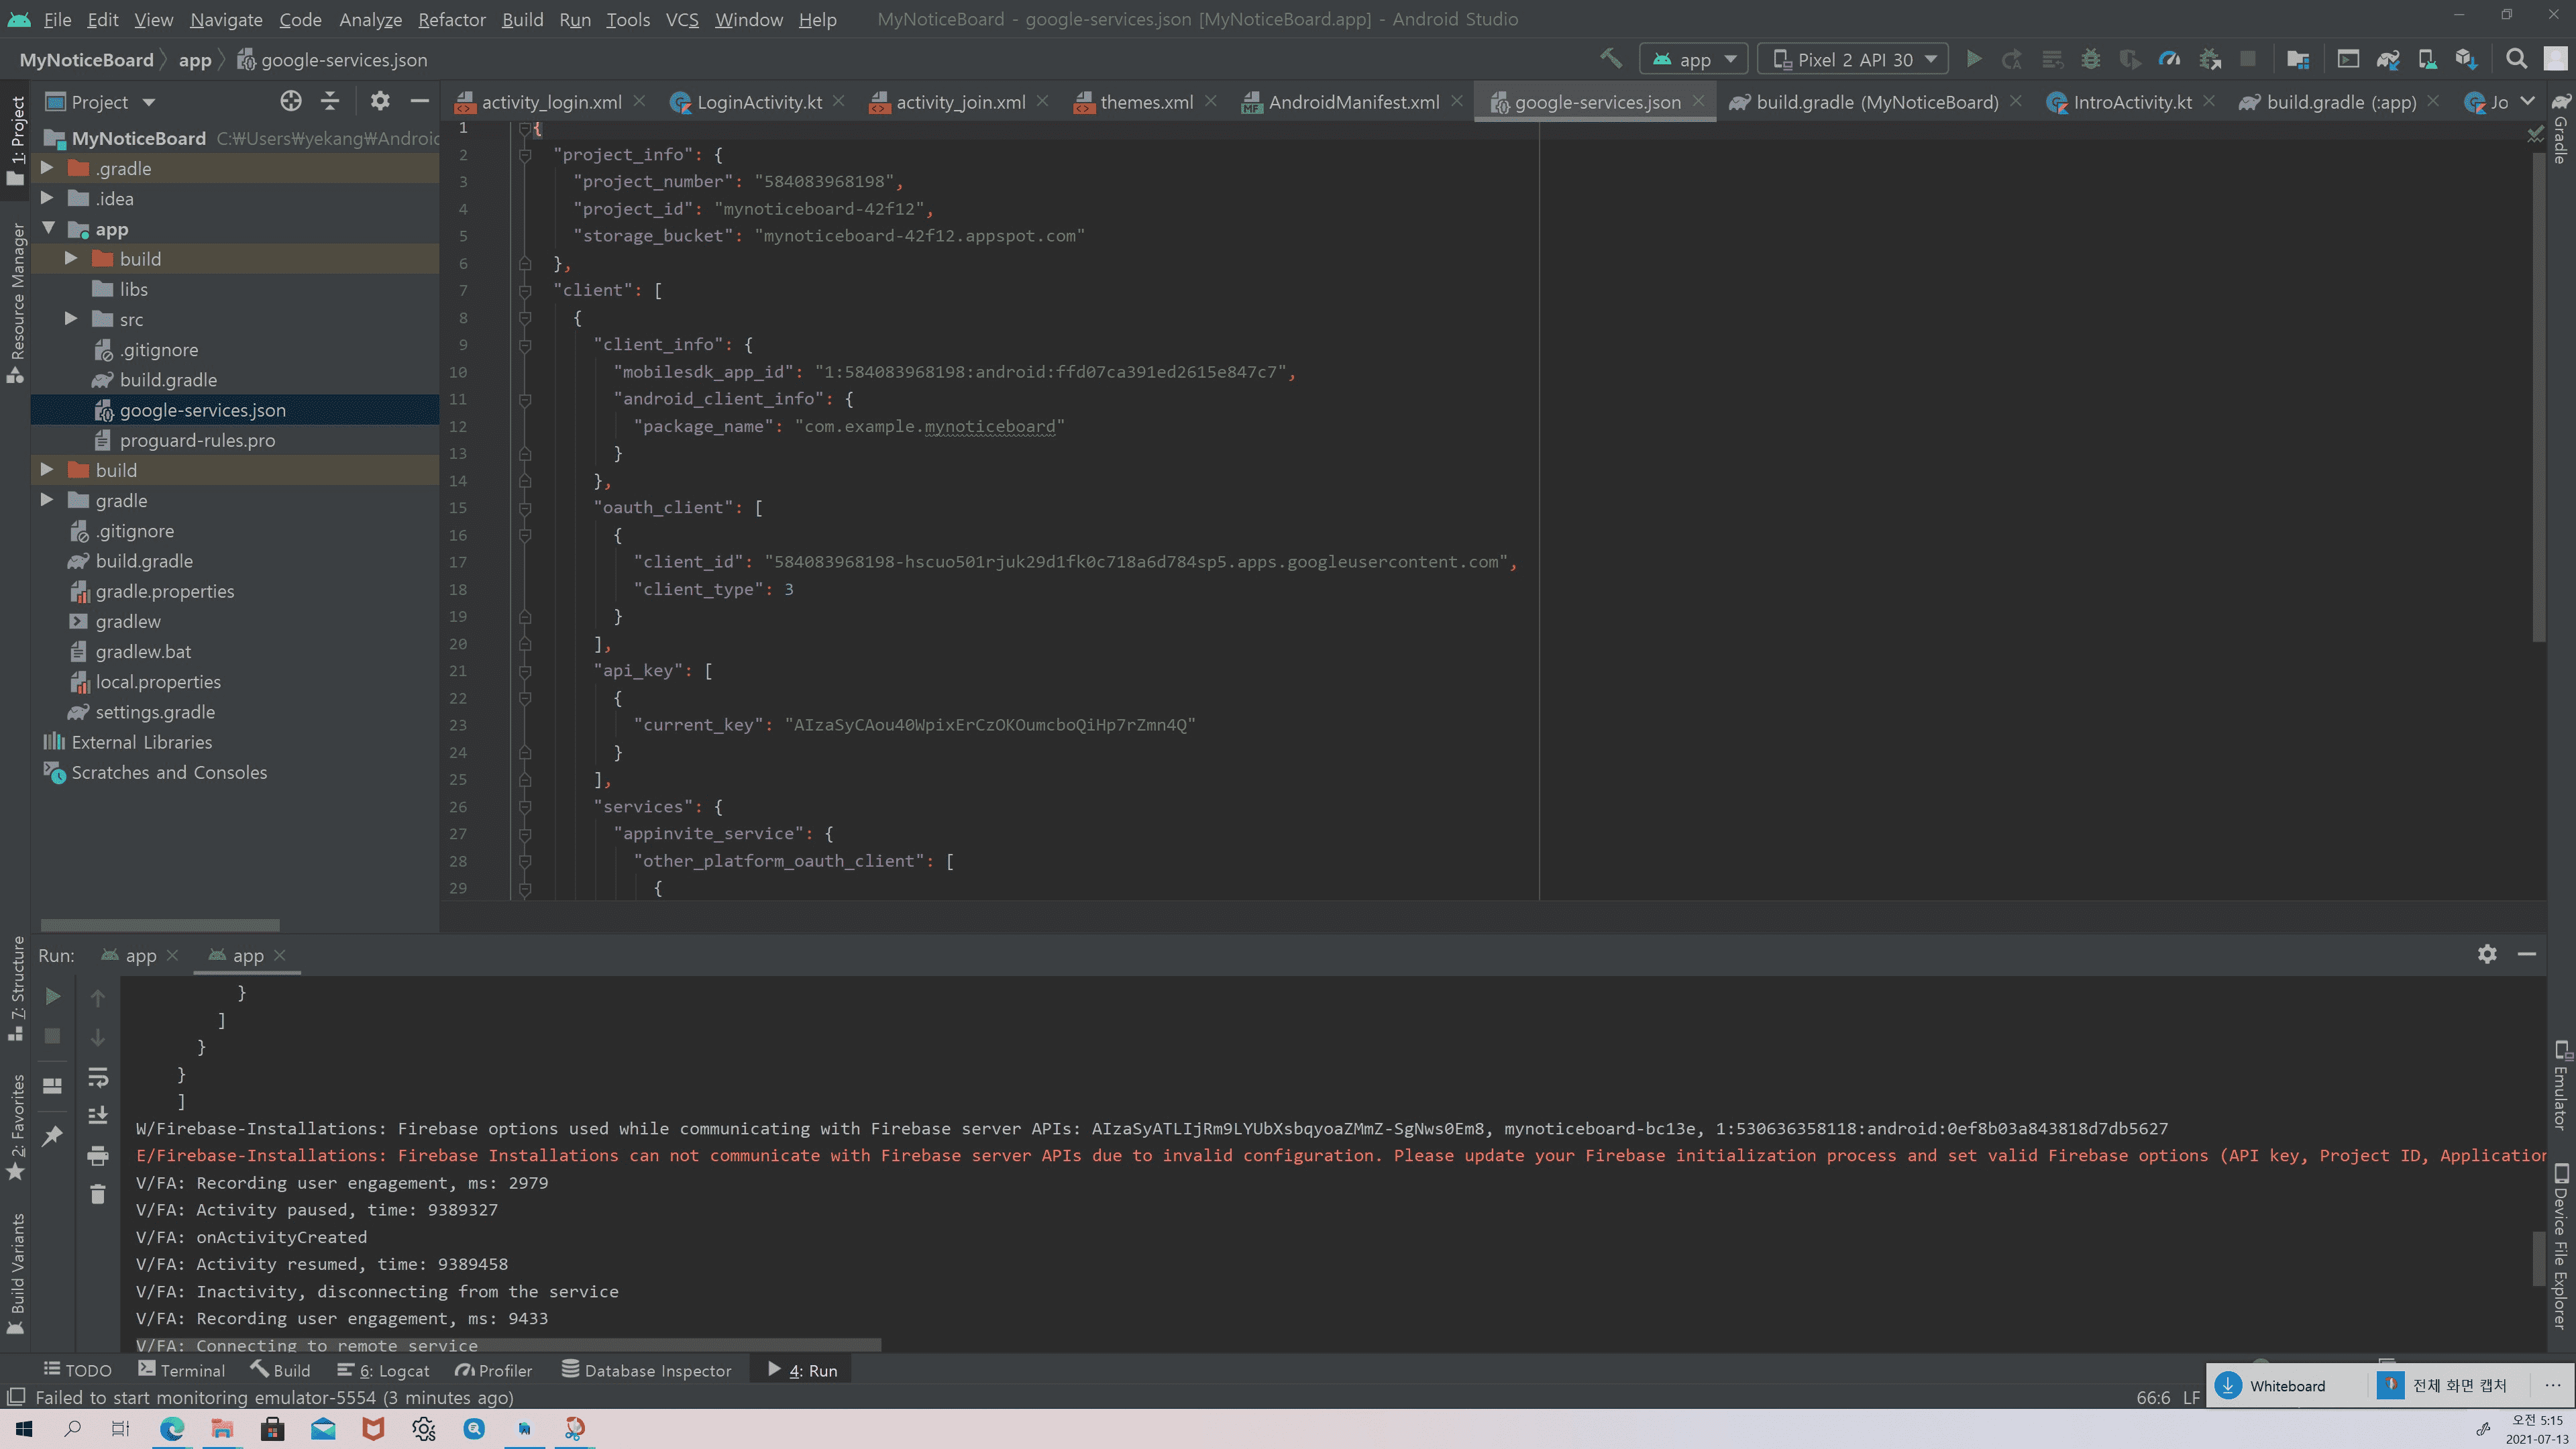Open the SDK Manager icon
This screenshot has height=1449, width=2576.
[2466, 59]
